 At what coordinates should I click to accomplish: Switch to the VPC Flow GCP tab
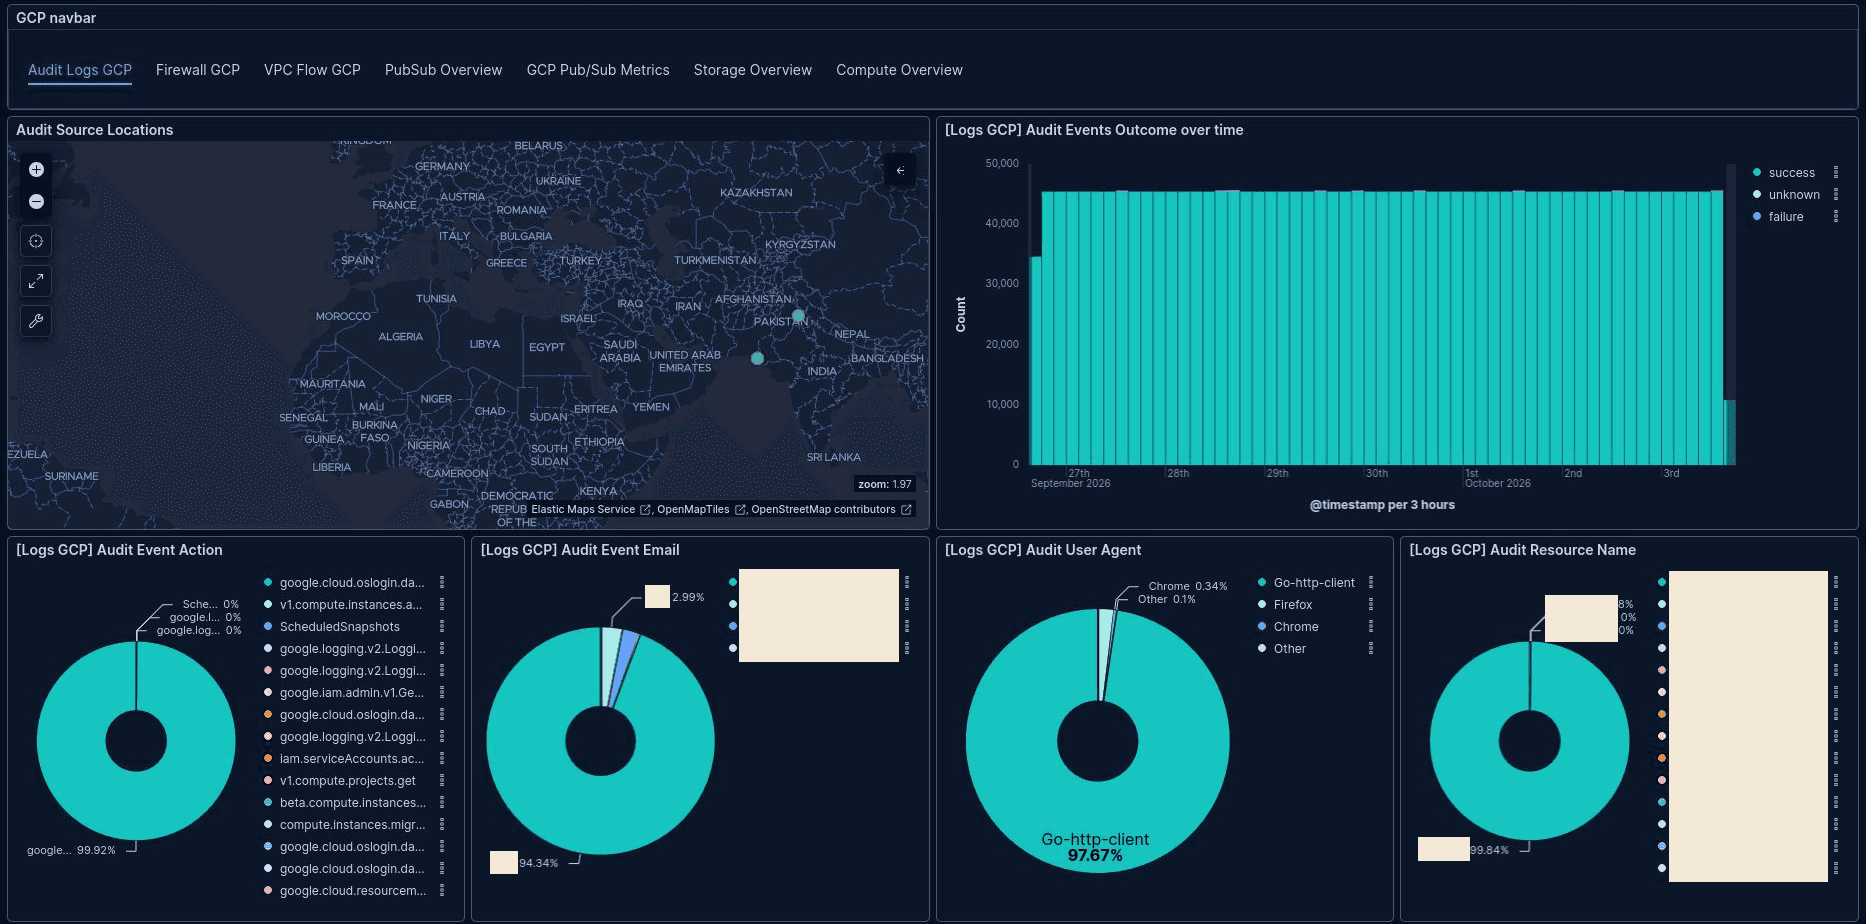click(312, 70)
